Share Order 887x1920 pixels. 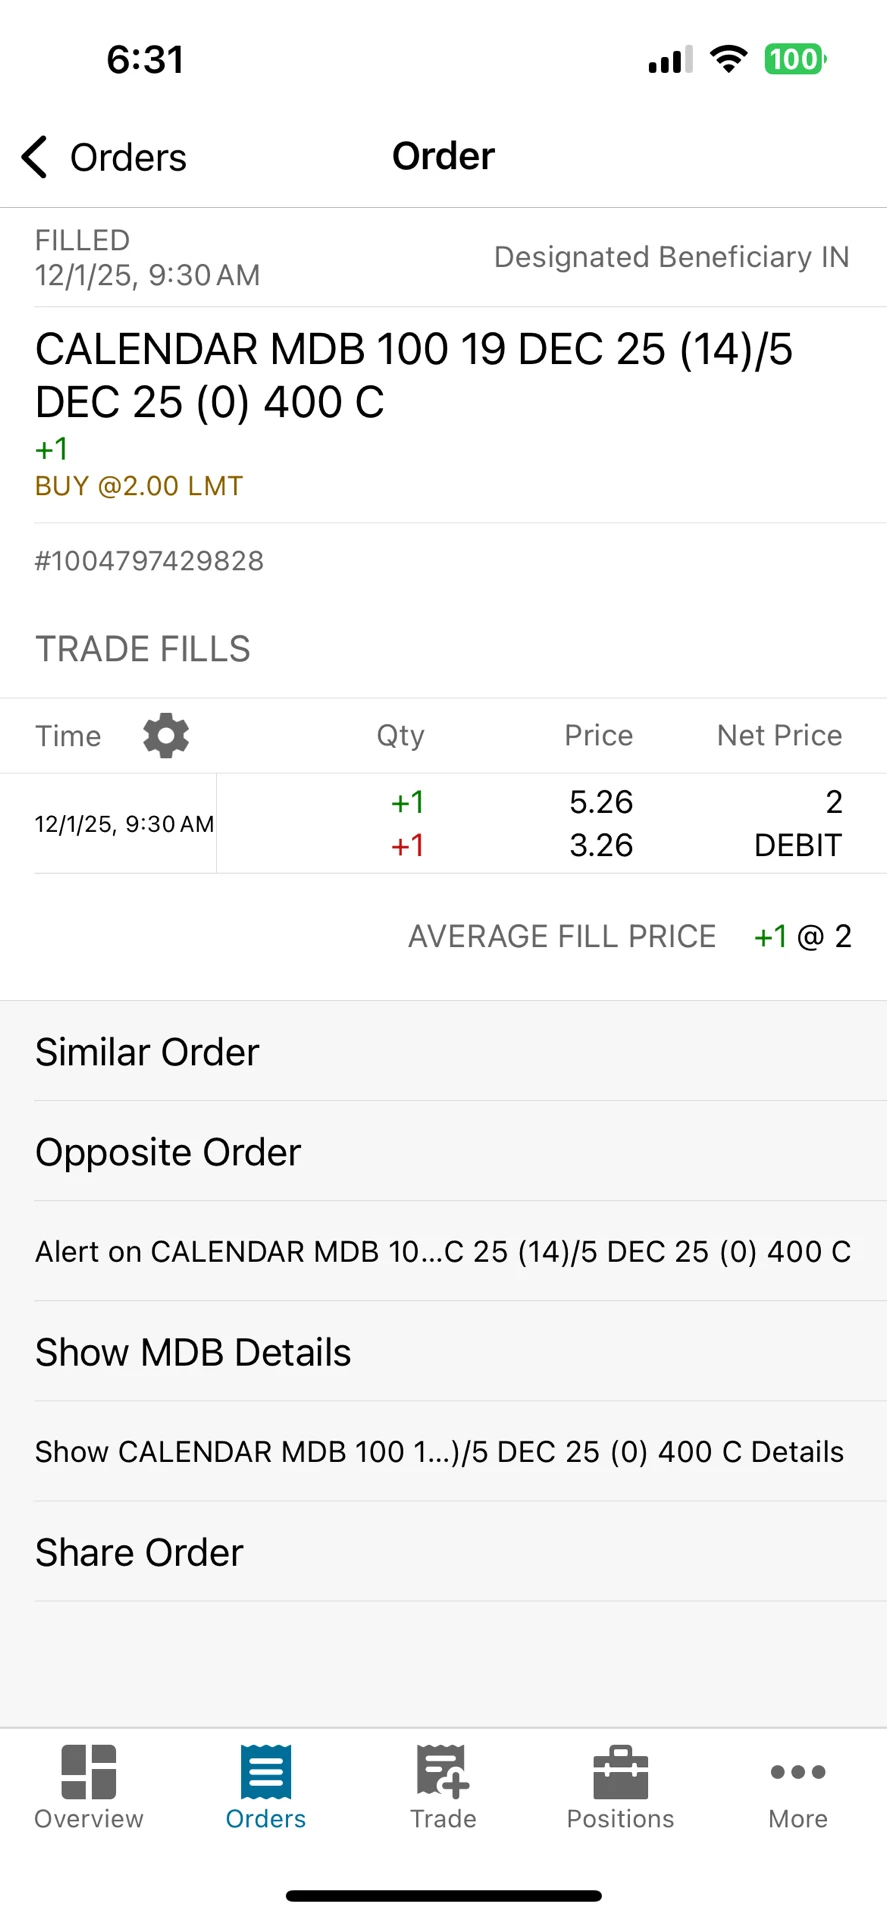point(443,1552)
